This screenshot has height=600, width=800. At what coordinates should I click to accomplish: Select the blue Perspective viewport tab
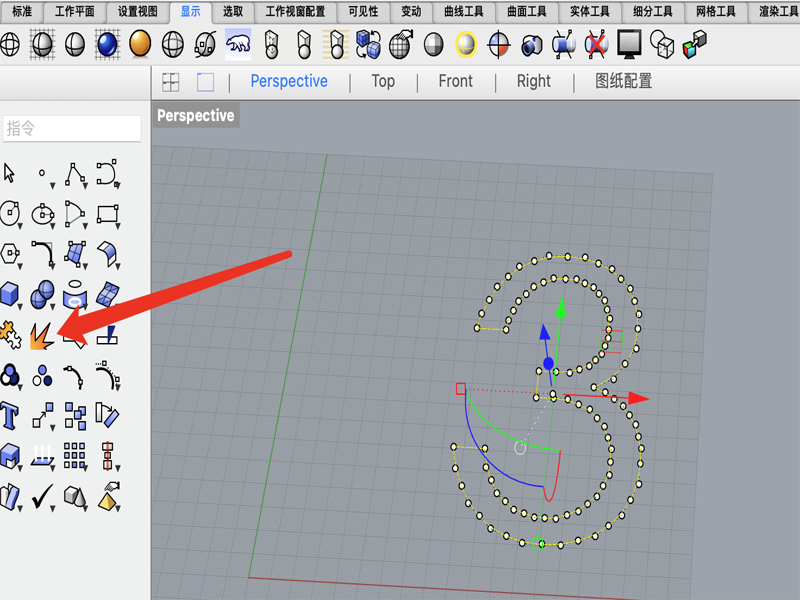click(x=289, y=81)
